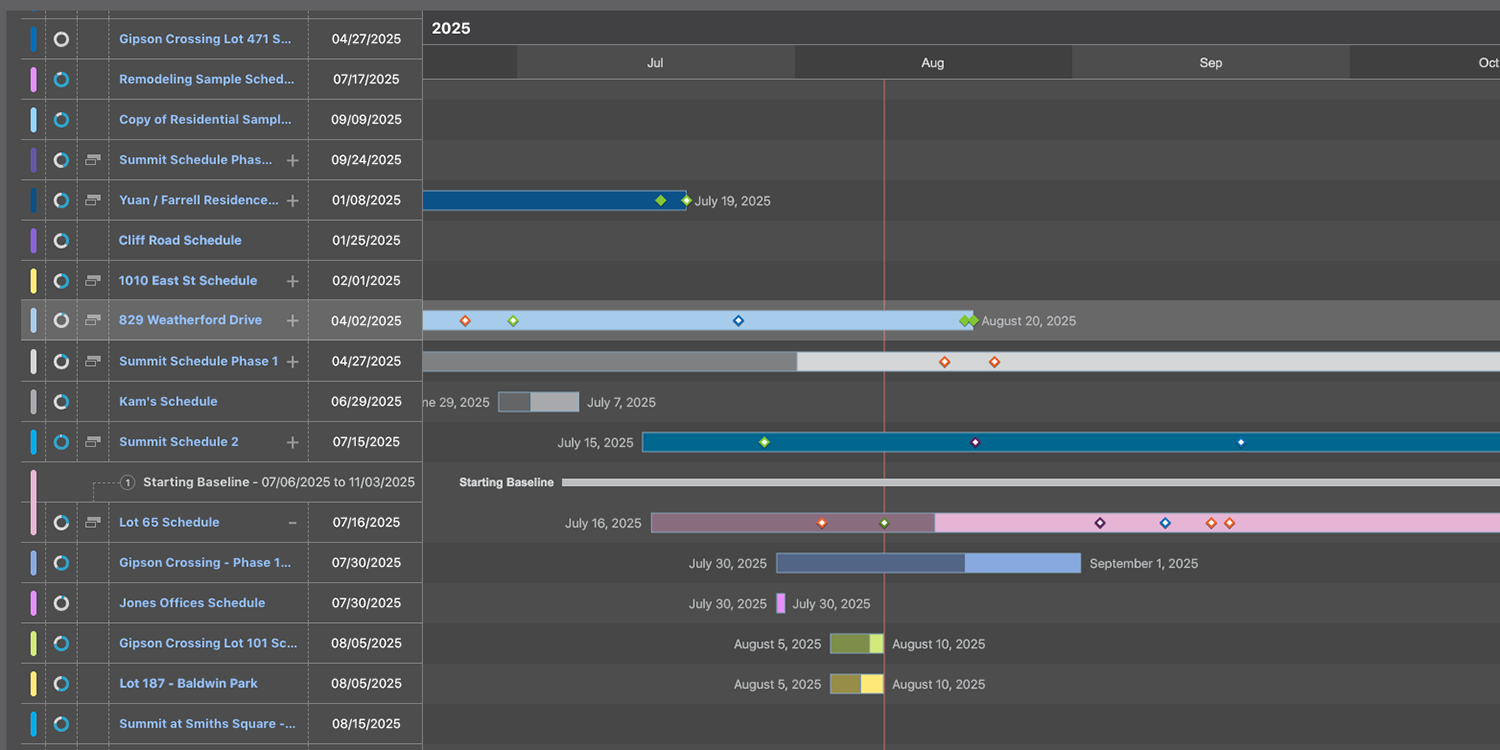Click the baseline icon for 1010 East St Schedule
The image size is (1500, 750).
tap(93, 281)
